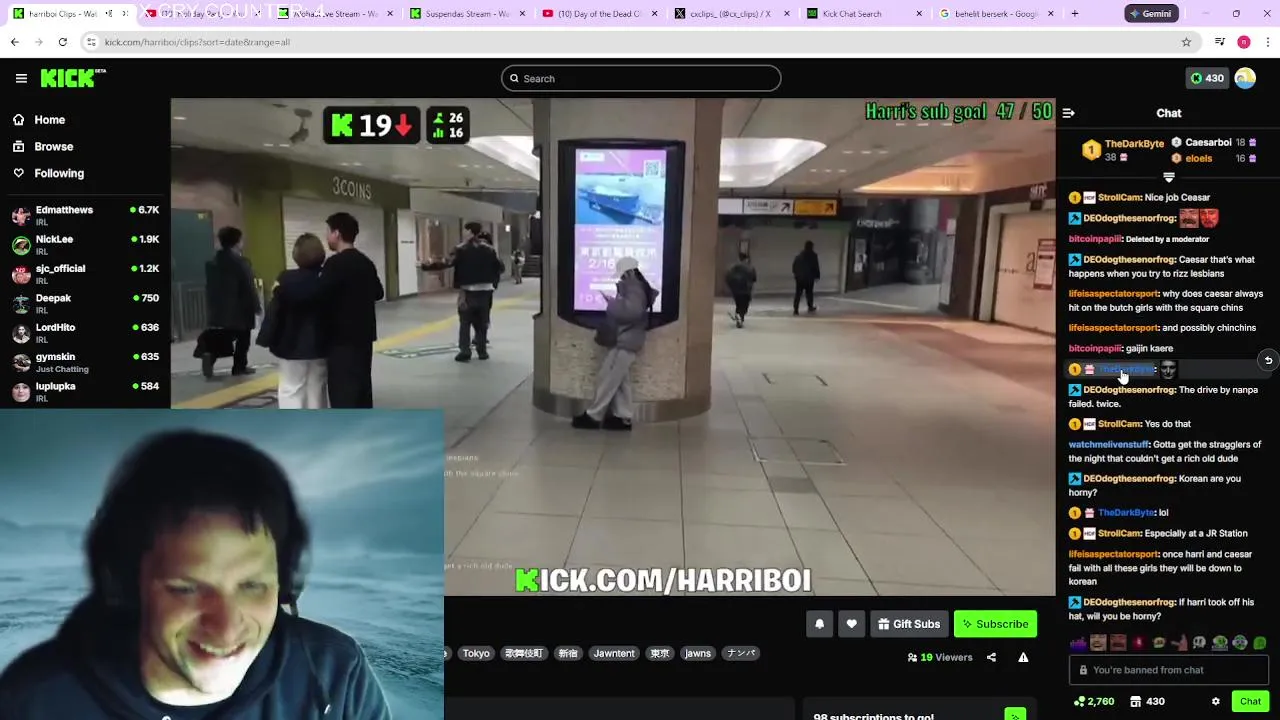This screenshot has height=720, width=1280.
Task: Collapse the chat panel with arrow icon
Action: [1068, 113]
